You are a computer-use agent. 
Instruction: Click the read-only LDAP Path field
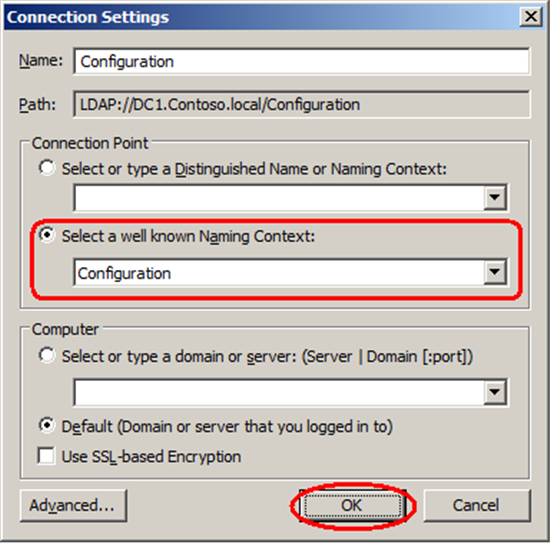(302, 104)
